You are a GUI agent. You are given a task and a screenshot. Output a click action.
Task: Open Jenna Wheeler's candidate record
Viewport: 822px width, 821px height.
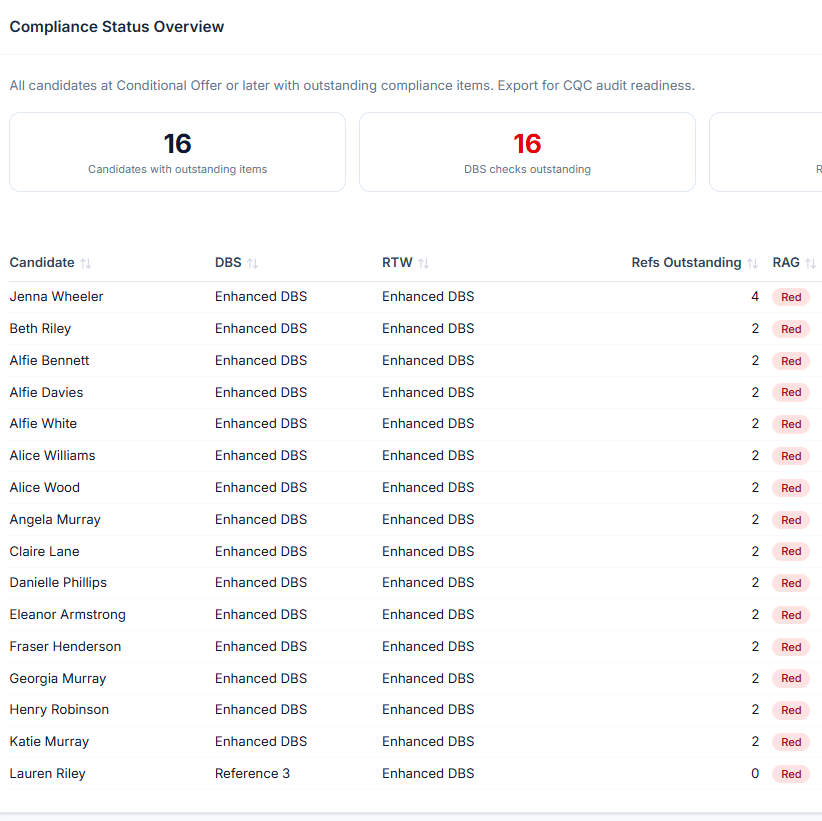click(56, 296)
